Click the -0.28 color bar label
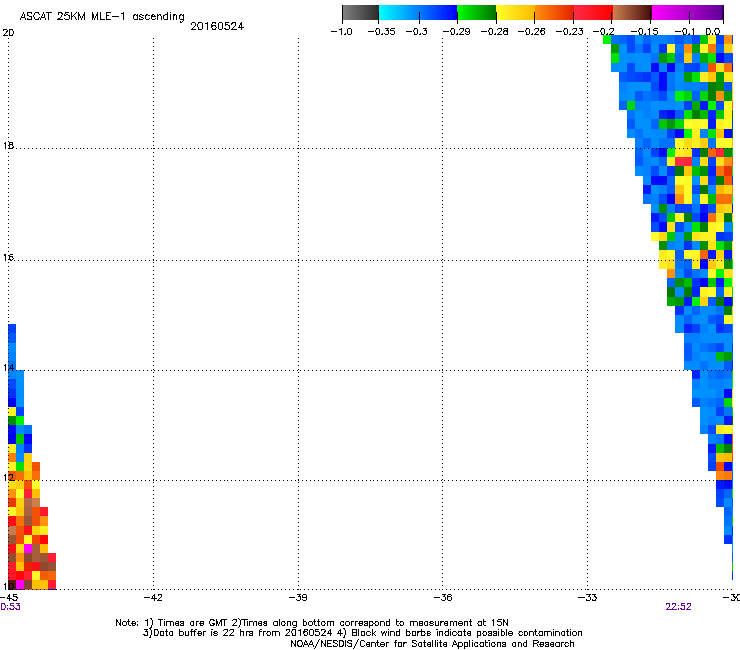The image size is (740, 650). 495,32
